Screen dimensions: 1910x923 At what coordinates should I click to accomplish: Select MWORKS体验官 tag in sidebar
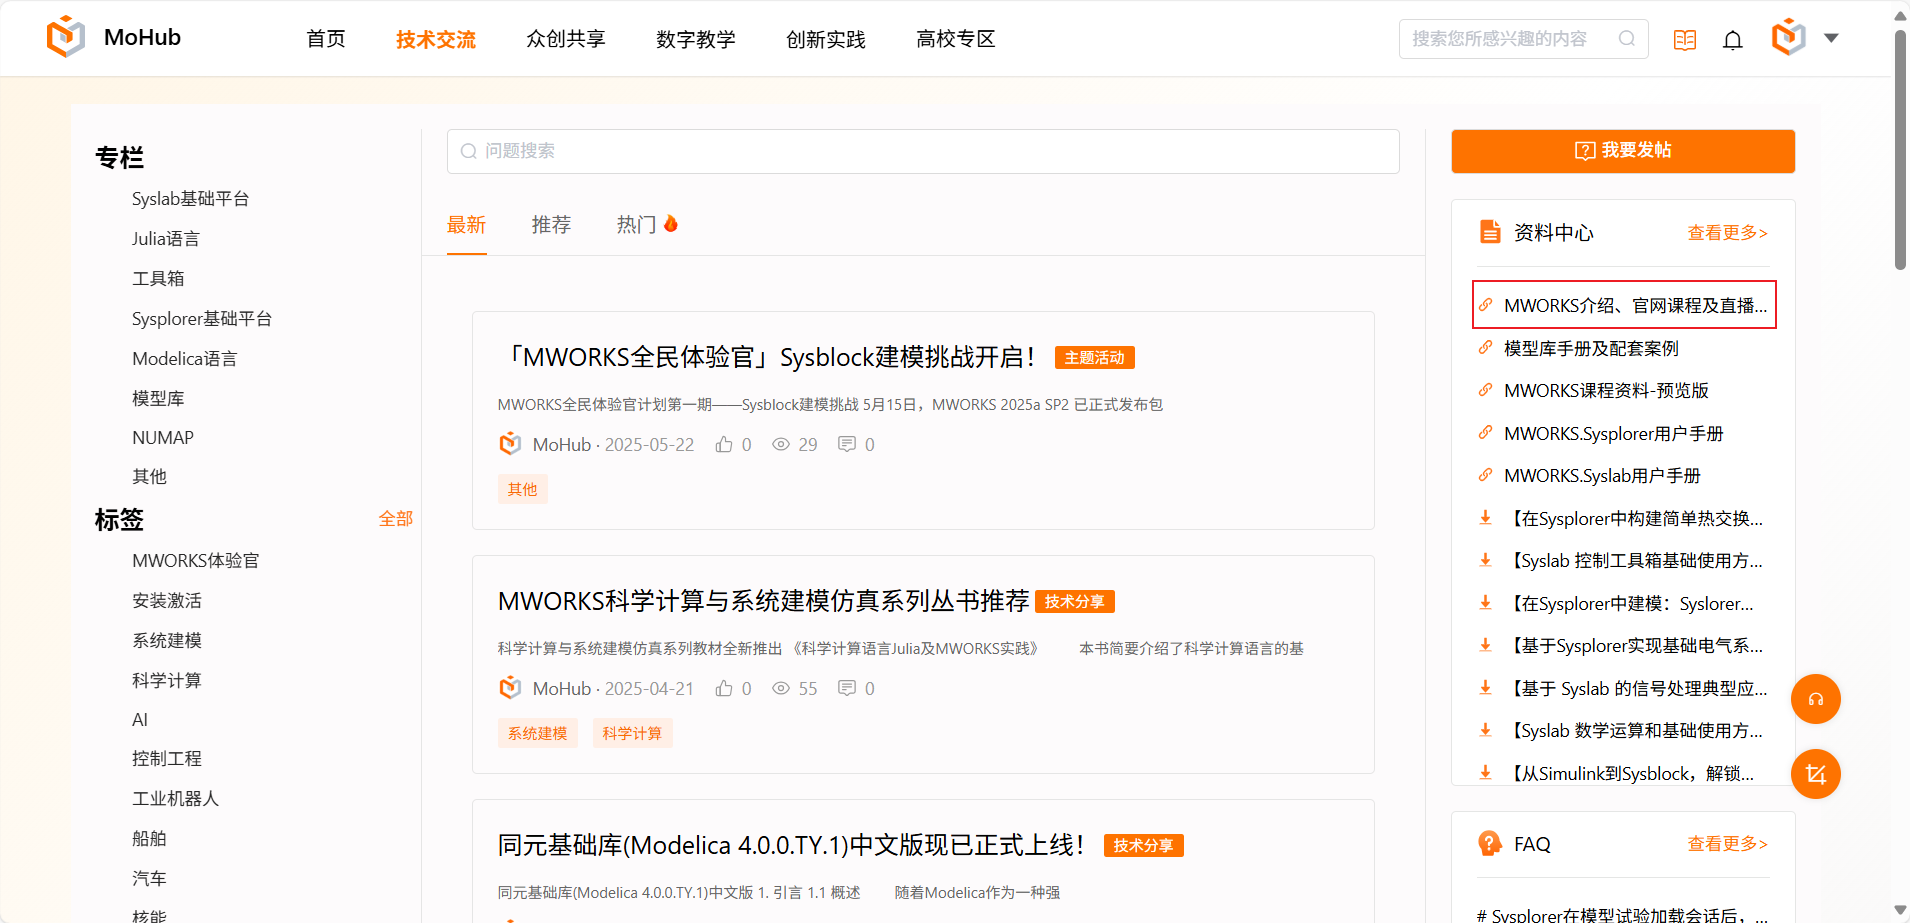pyautogui.click(x=196, y=561)
